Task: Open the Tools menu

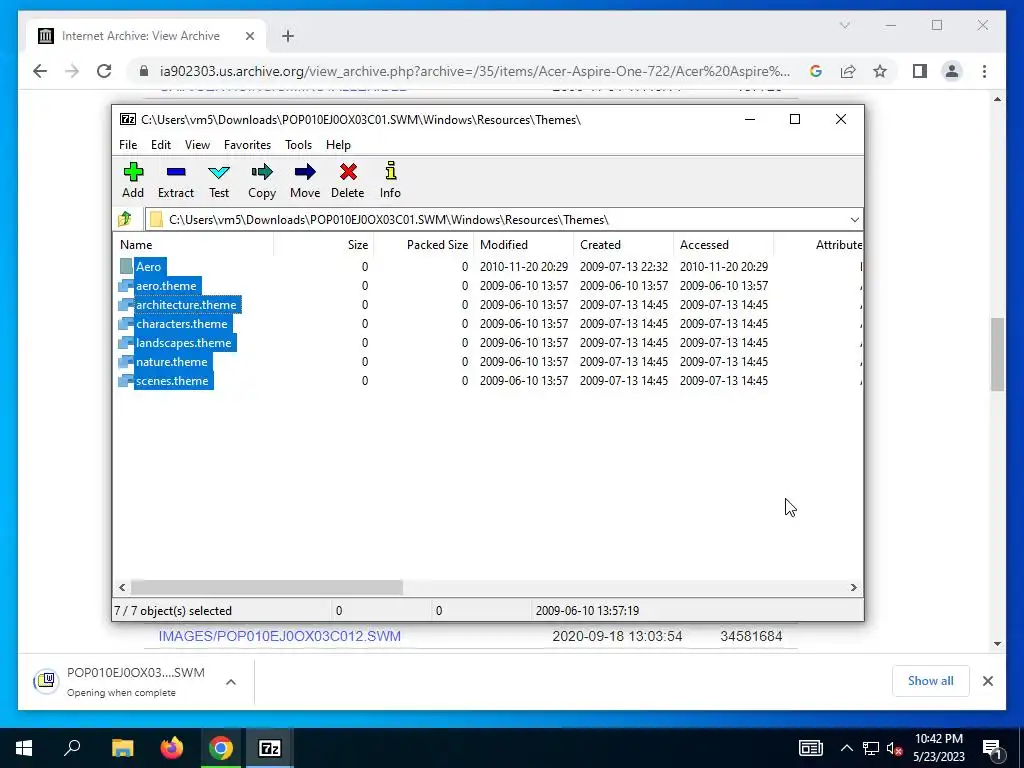Action: 298,145
